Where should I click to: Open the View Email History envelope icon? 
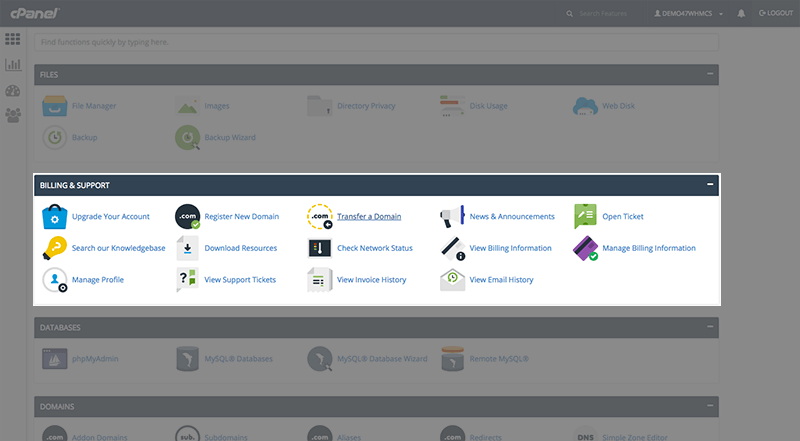pyautogui.click(x=453, y=280)
